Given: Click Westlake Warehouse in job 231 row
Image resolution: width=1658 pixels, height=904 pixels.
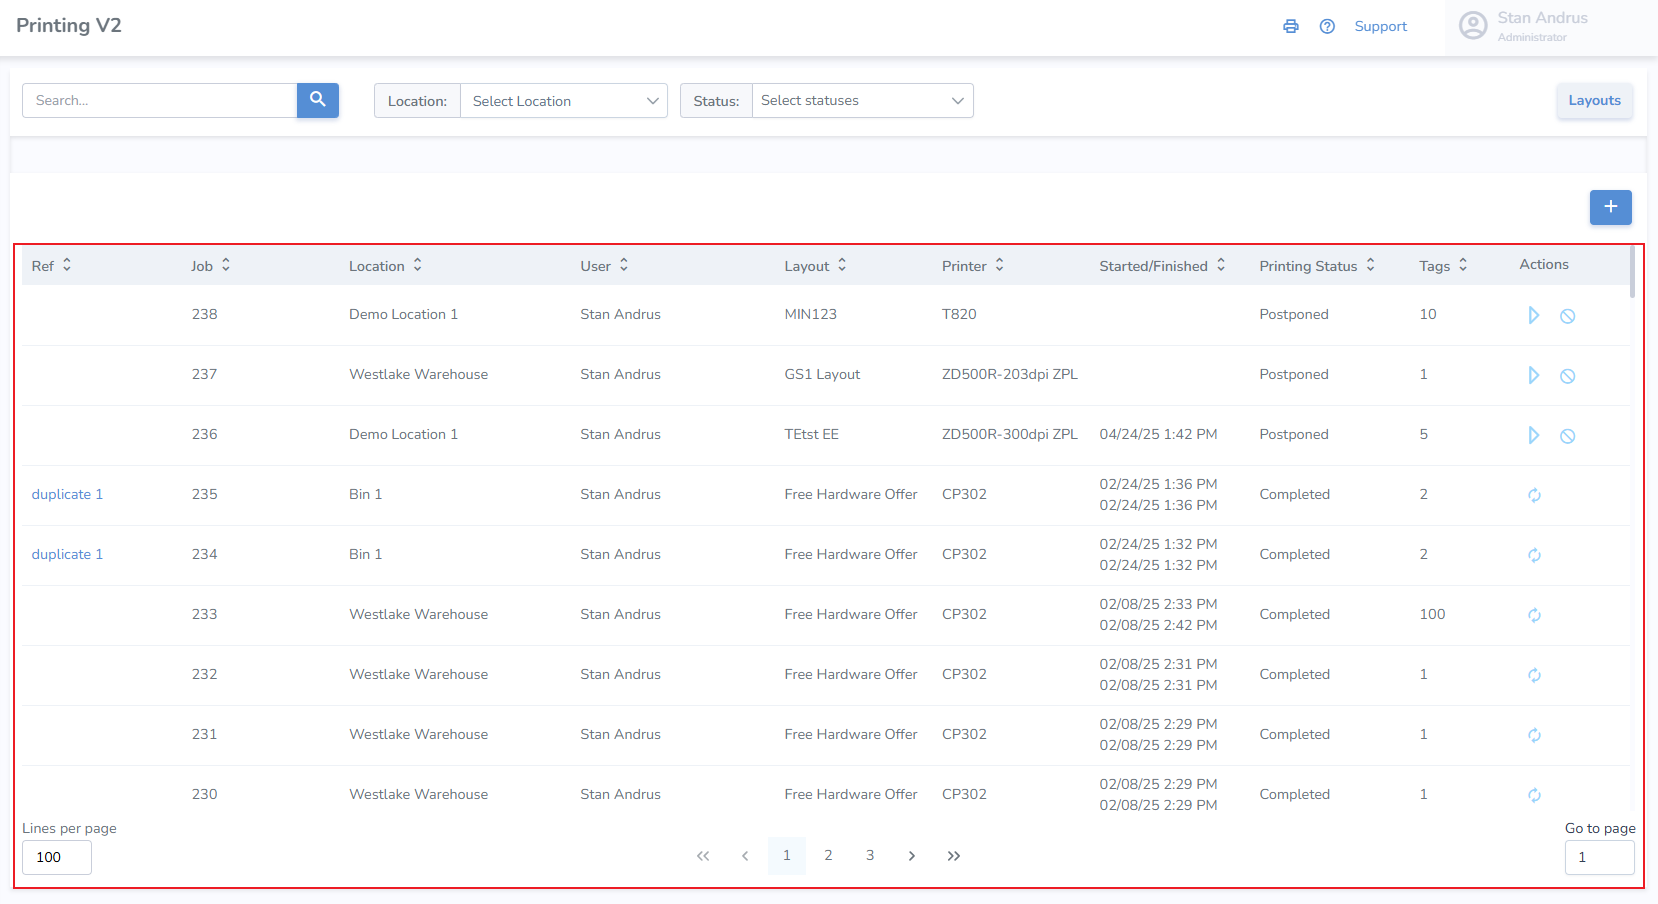Looking at the screenshot, I should [419, 735].
